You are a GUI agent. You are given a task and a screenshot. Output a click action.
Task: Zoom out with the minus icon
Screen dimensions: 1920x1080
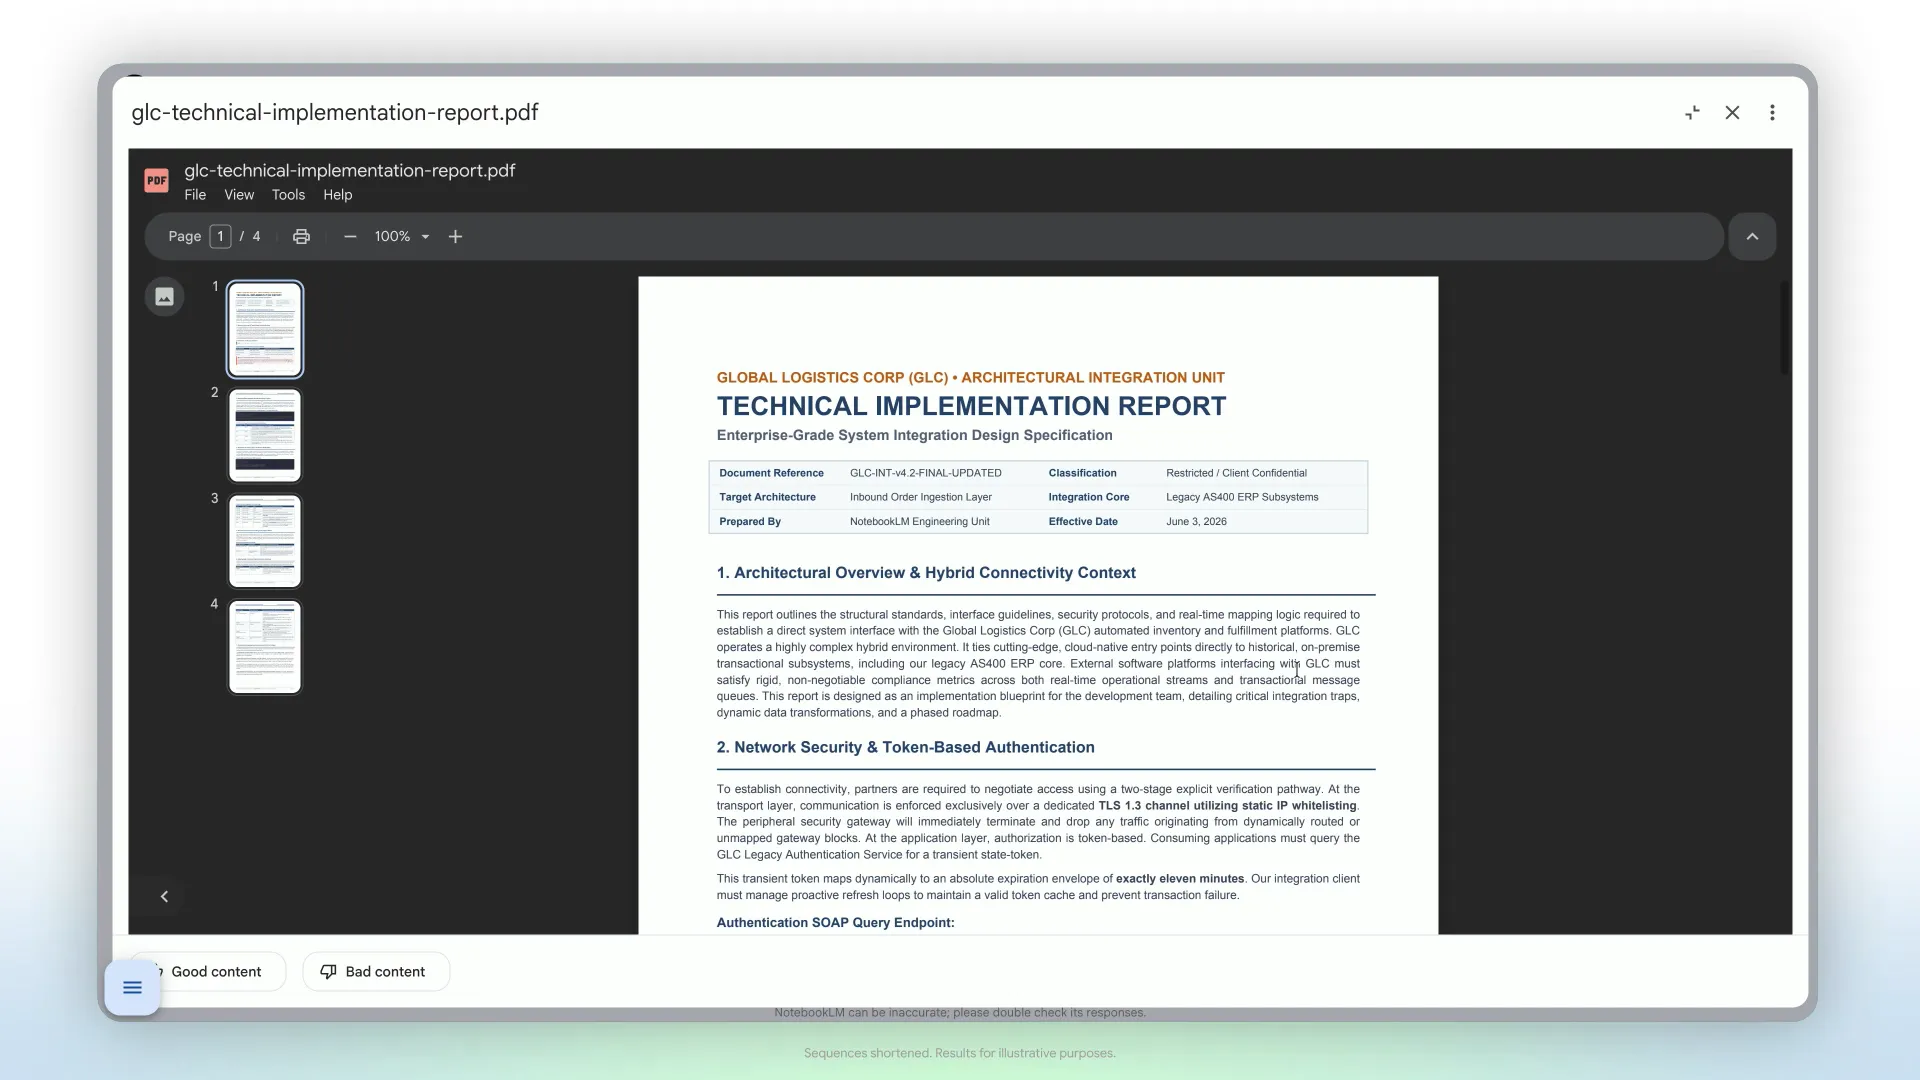(350, 237)
